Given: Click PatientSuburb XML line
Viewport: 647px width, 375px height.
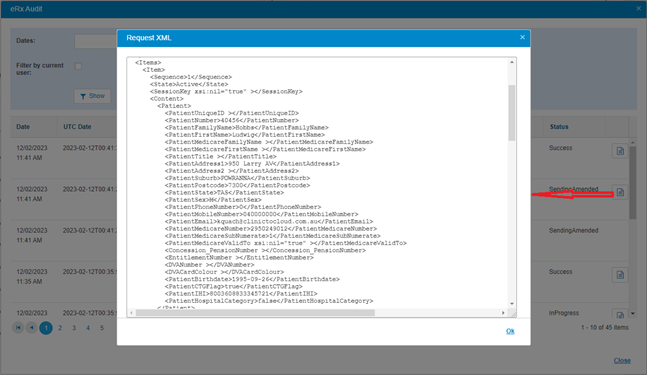Looking at the screenshot, I should pos(237,178).
